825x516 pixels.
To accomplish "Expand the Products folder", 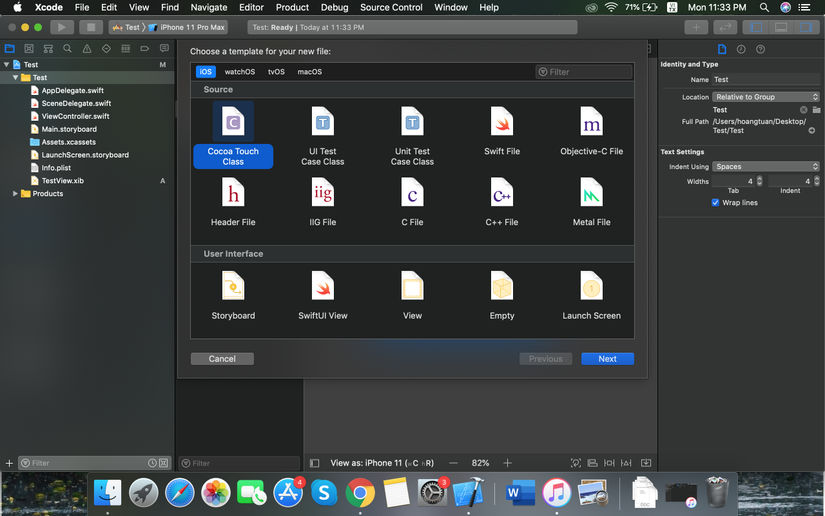I will (x=15, y=194).
